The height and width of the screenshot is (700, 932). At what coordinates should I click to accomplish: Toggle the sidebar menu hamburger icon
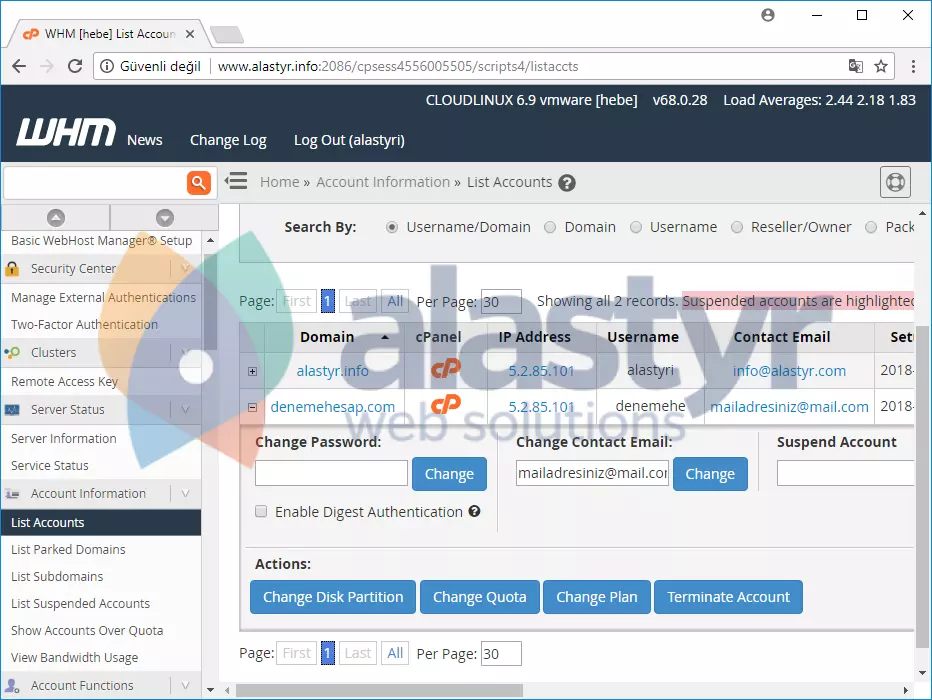point(236,181)
